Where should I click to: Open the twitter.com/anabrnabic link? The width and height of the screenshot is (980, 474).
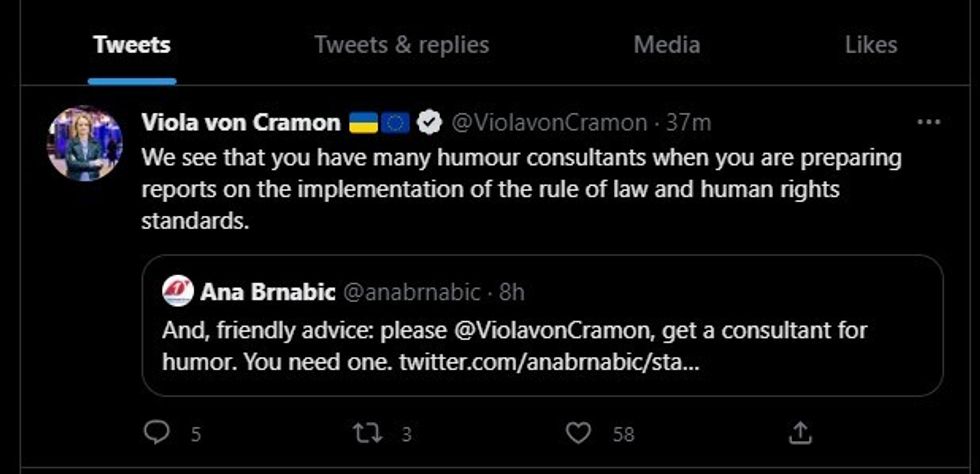click(x=549, y=360)
